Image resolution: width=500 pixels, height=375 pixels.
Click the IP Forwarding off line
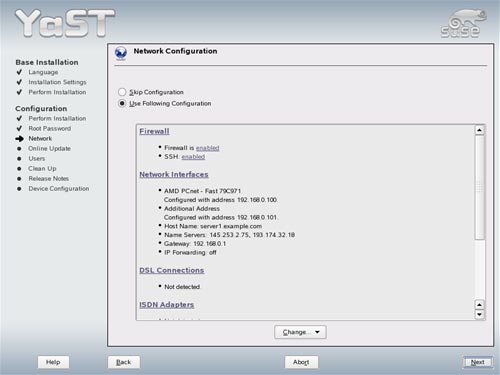point(190,252)
